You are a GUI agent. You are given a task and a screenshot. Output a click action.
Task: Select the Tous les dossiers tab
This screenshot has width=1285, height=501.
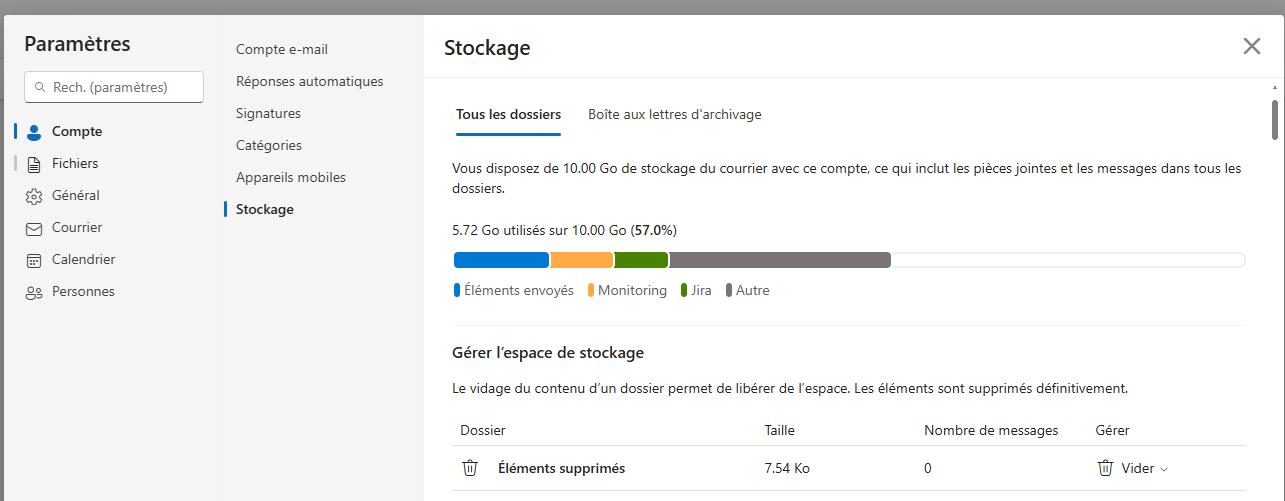(508, 115)
